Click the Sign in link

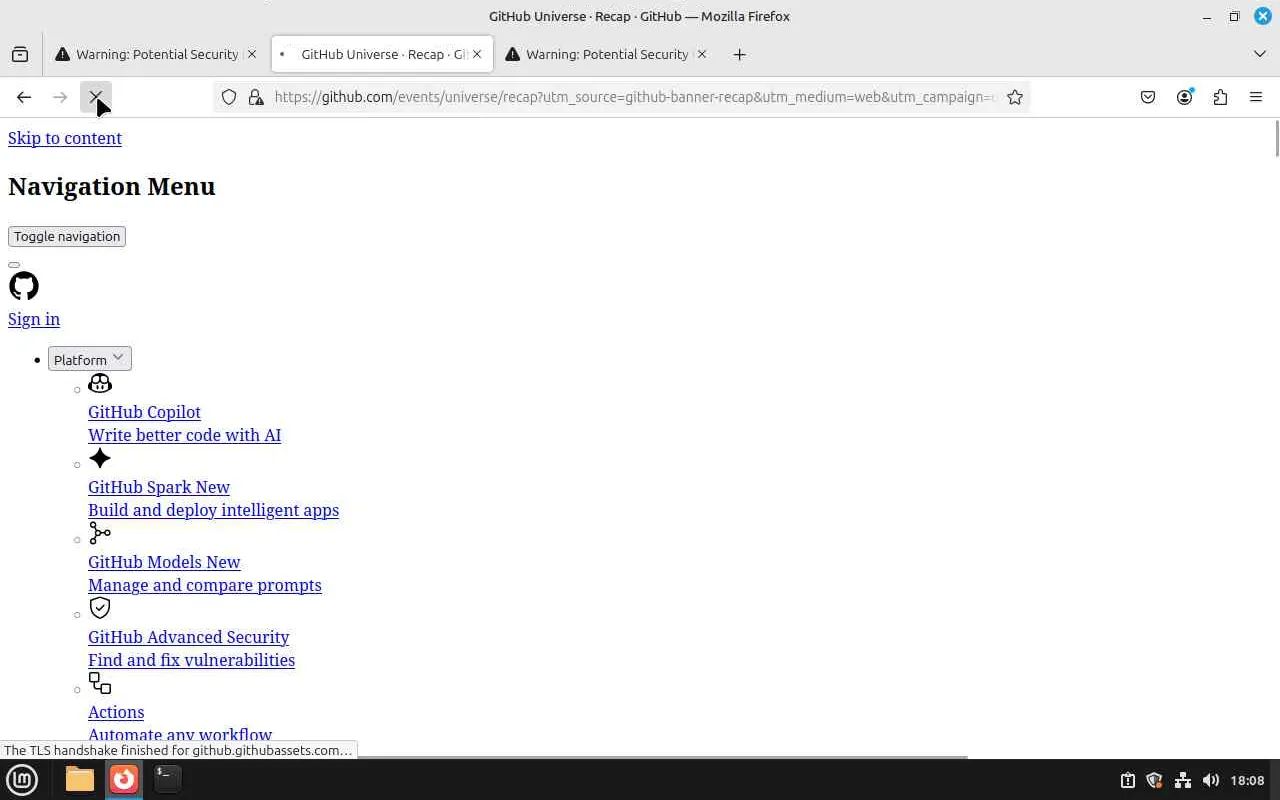[34, 319]
